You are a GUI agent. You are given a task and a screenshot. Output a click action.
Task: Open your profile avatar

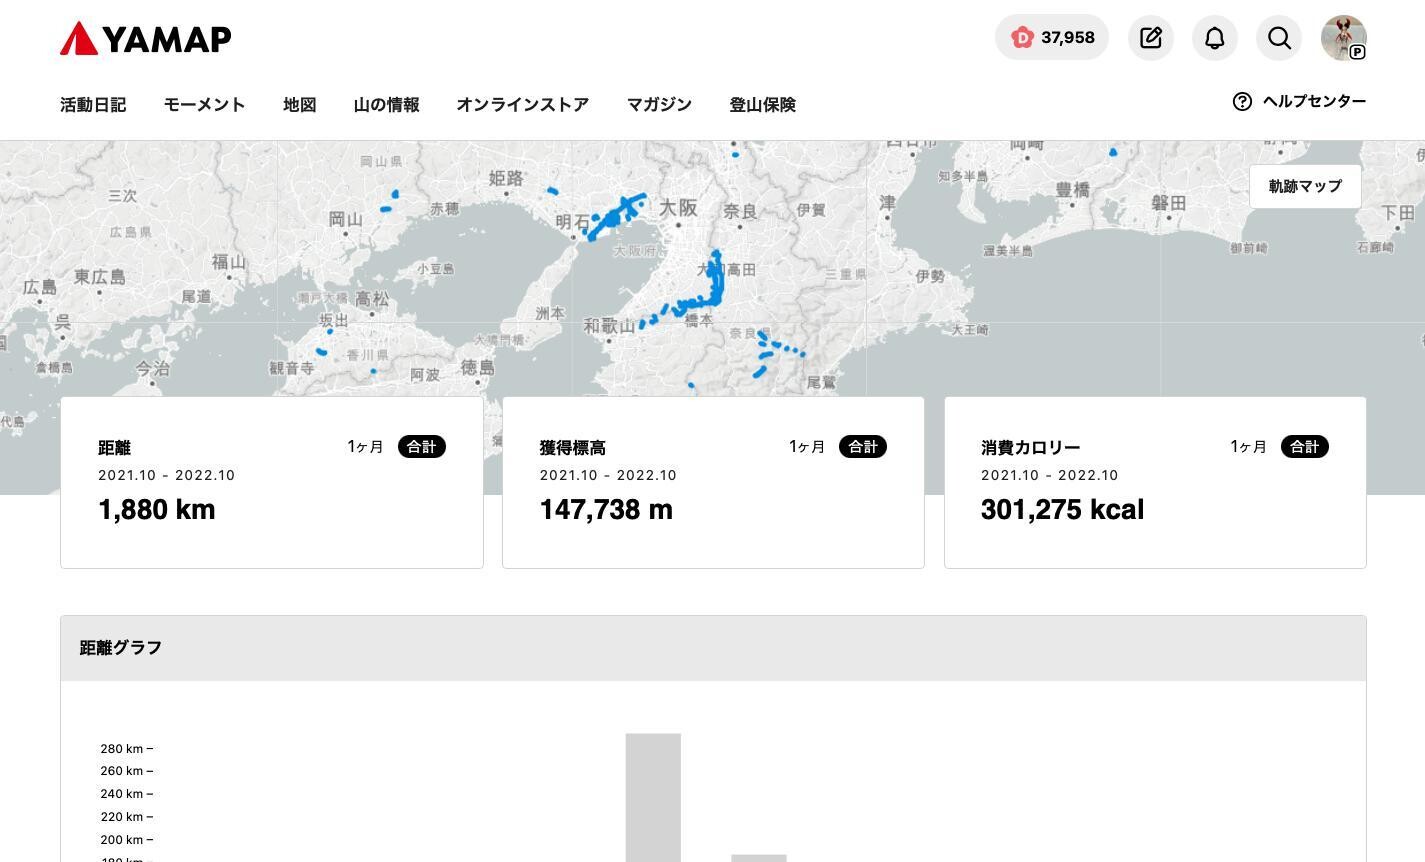[1343, 38]
